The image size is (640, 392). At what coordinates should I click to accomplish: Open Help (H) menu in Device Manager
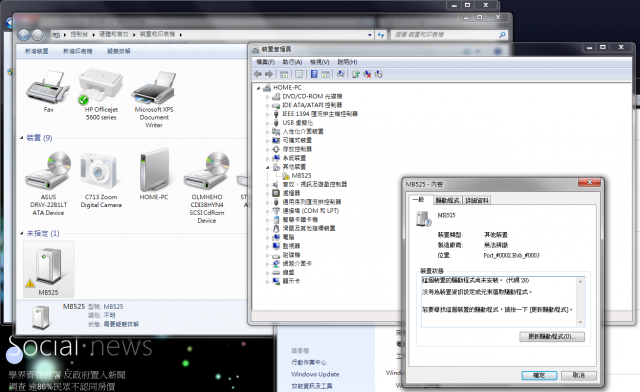pyautogui.click(x=347, y=62)
